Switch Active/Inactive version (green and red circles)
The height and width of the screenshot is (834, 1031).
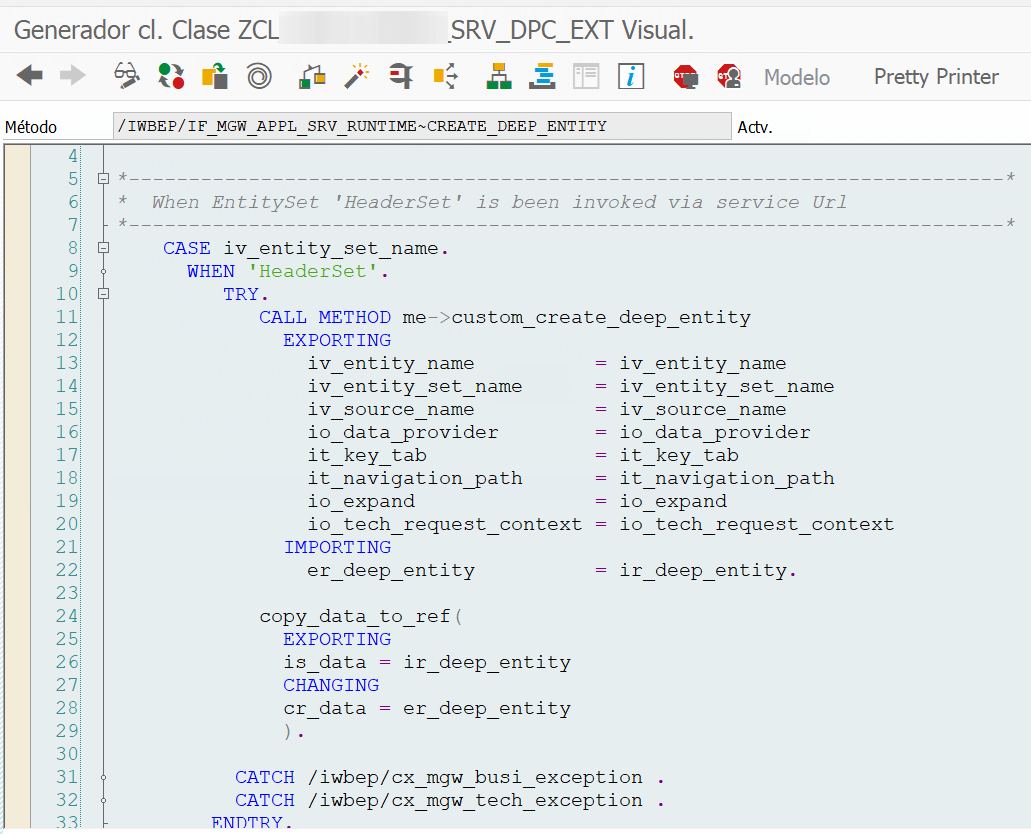click(x=171, y=76)
